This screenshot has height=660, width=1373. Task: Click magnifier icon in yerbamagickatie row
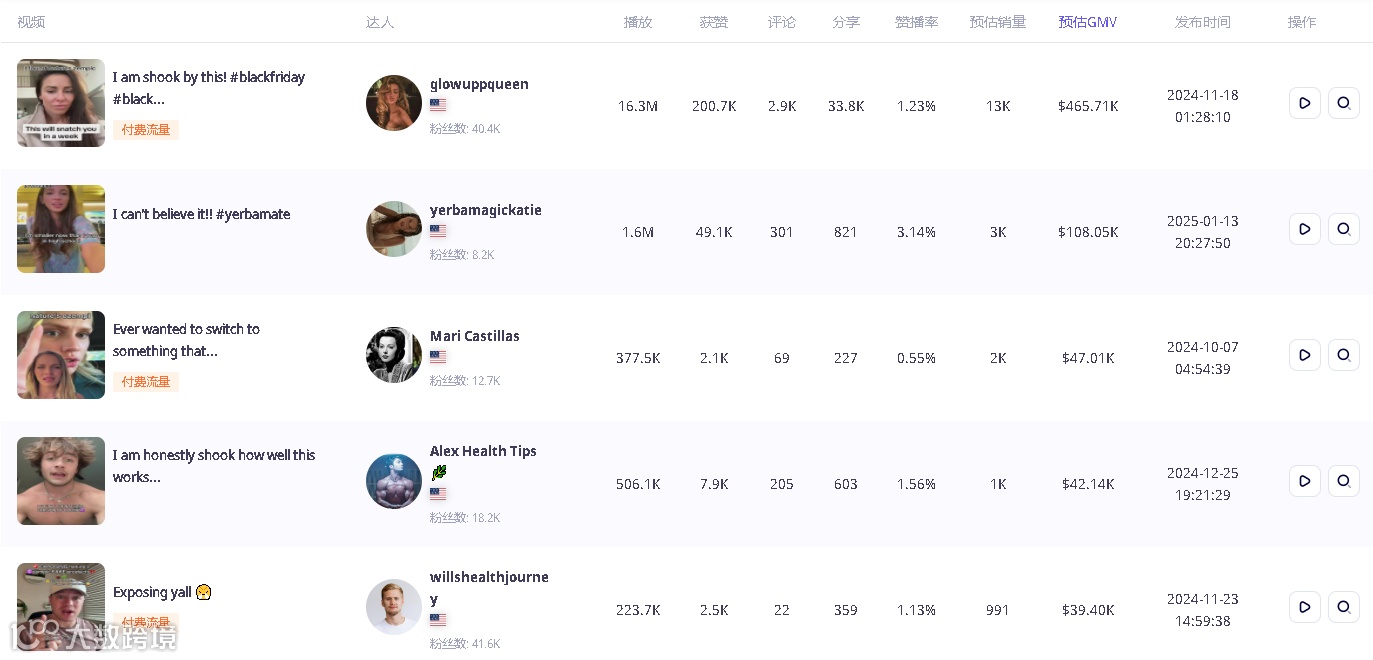coord(1343,229)
